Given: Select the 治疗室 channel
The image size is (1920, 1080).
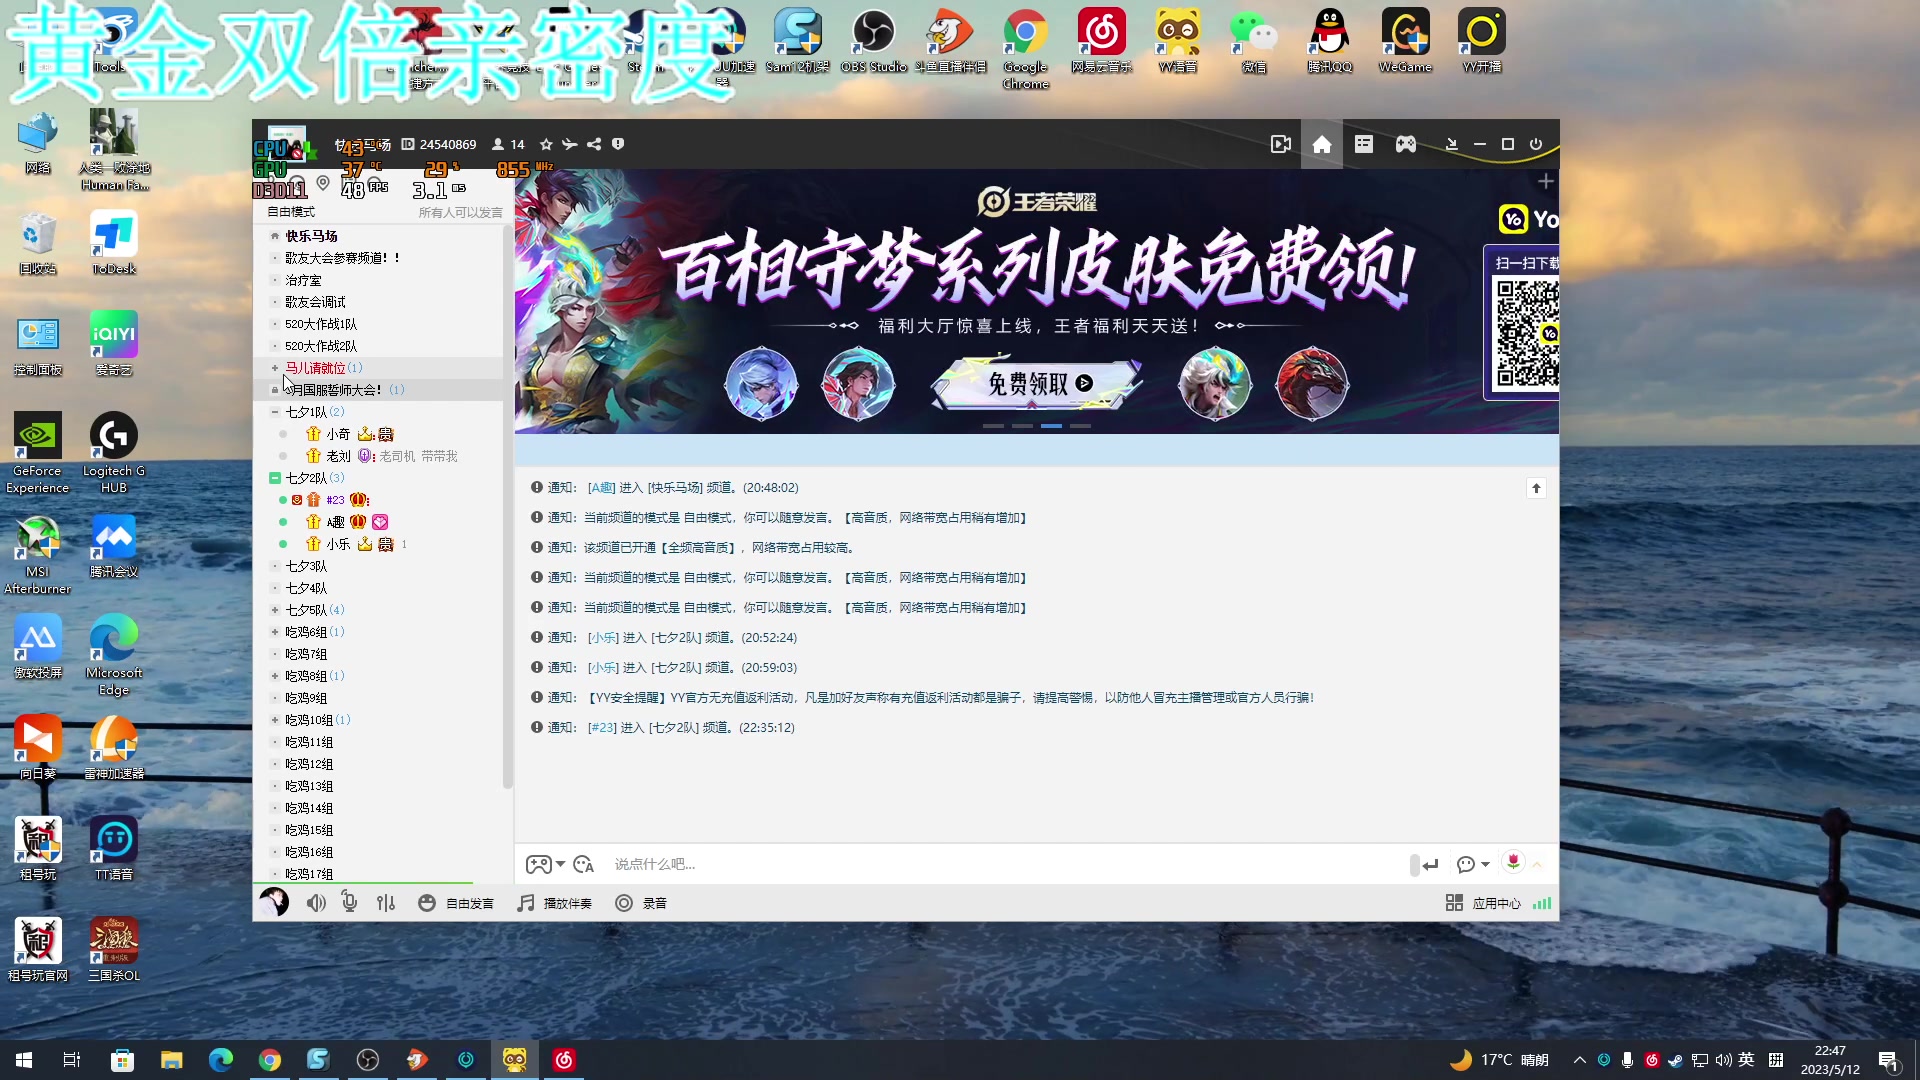Looking at the screenshot, I should [x=303, y=280].
